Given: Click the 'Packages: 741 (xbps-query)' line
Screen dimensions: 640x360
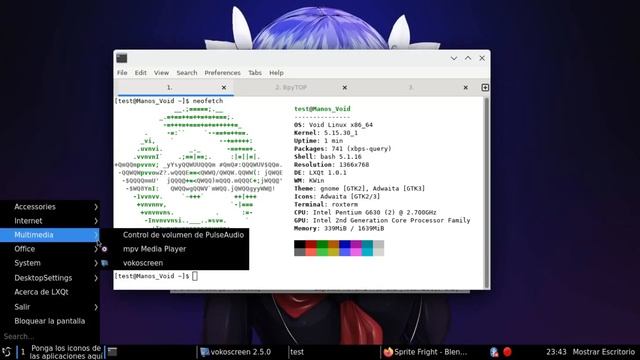Looking at the screenshot, I should (x=342, y=149).
